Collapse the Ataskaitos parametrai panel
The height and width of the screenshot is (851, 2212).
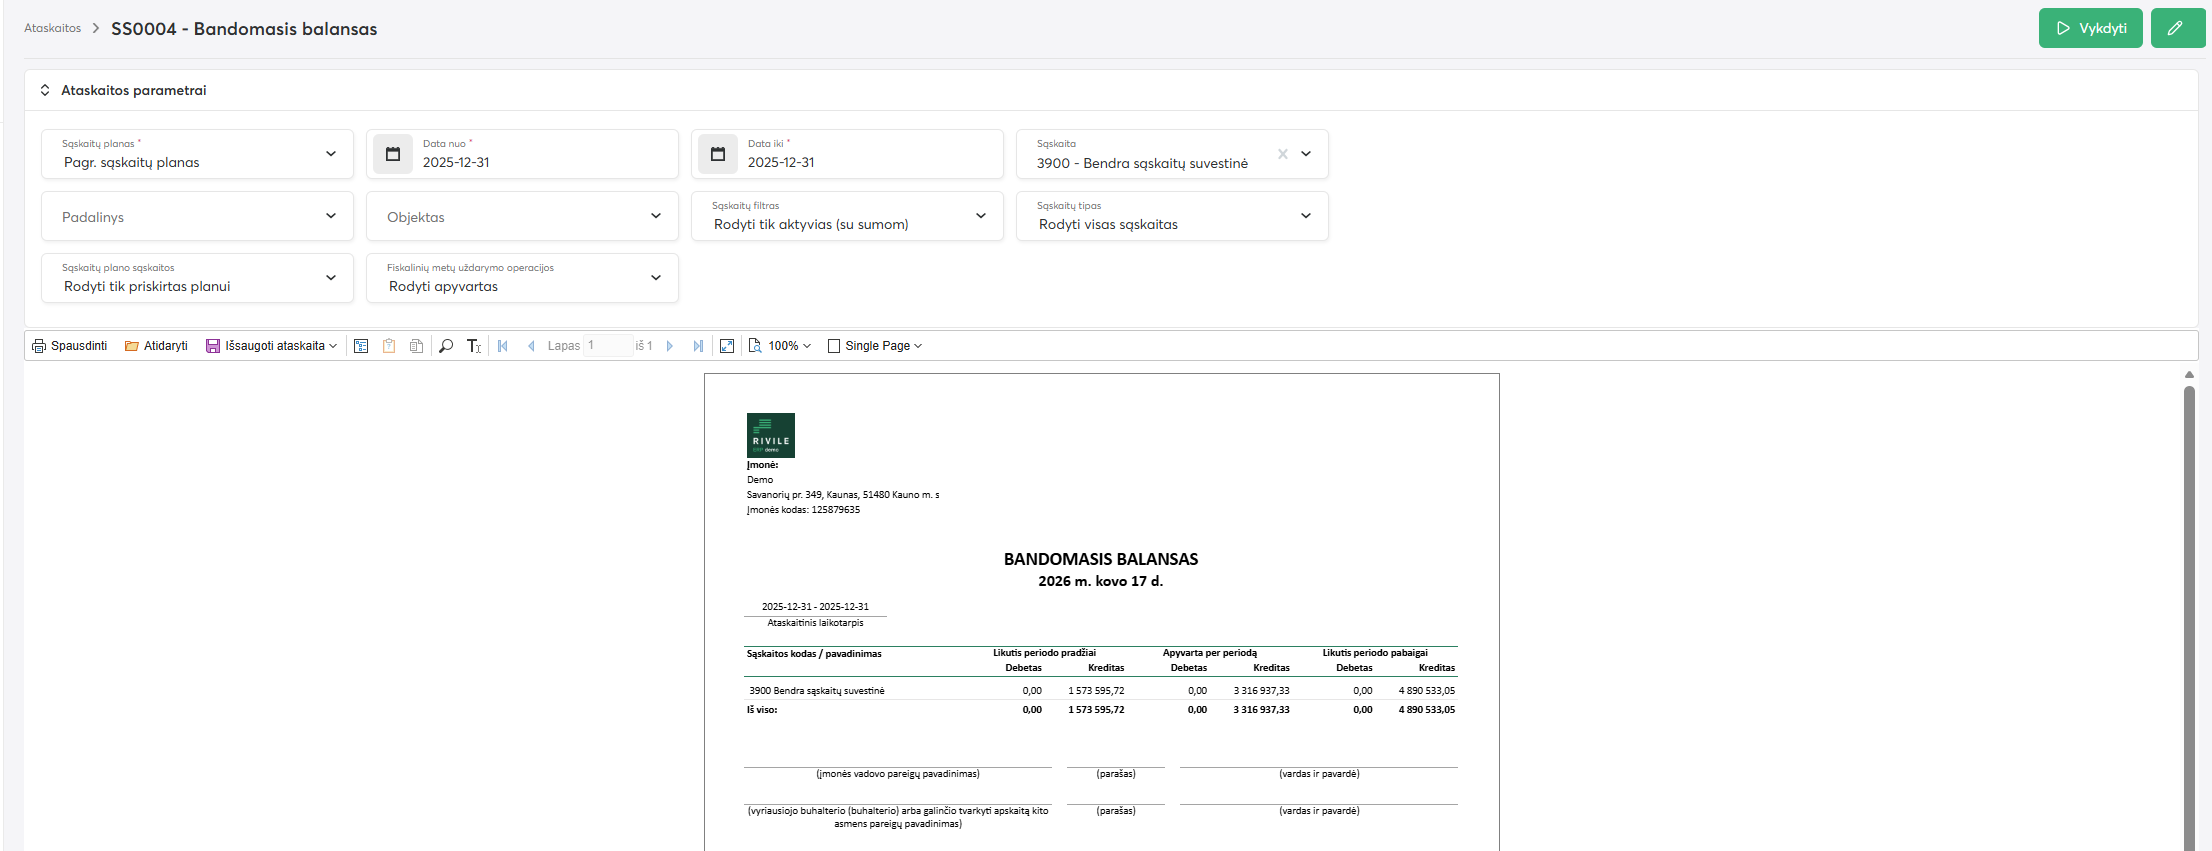click(x=45, y=90)
